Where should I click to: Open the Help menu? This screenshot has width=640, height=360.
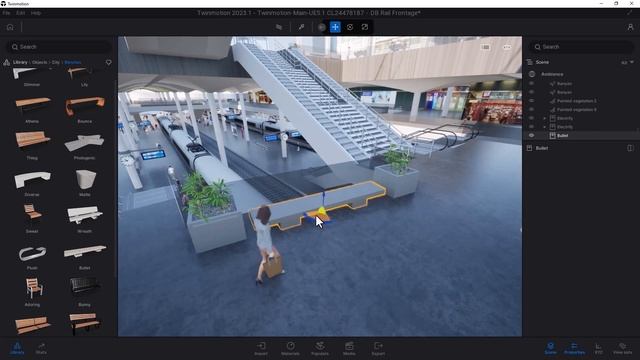pos(36,13)
